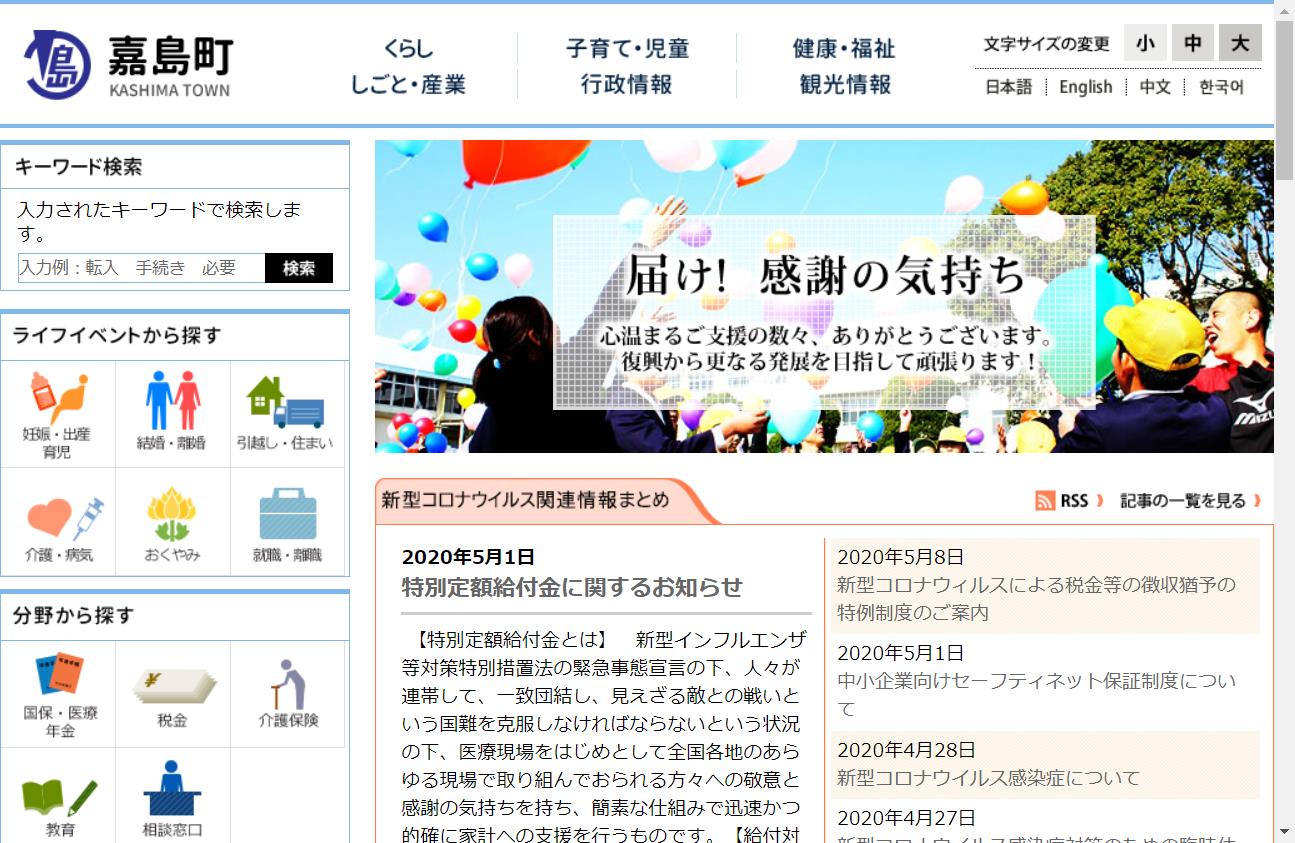This screenshot has width=1295, height=843.
Task: Click inside the keyword search input field
Action: click(141, 268)
